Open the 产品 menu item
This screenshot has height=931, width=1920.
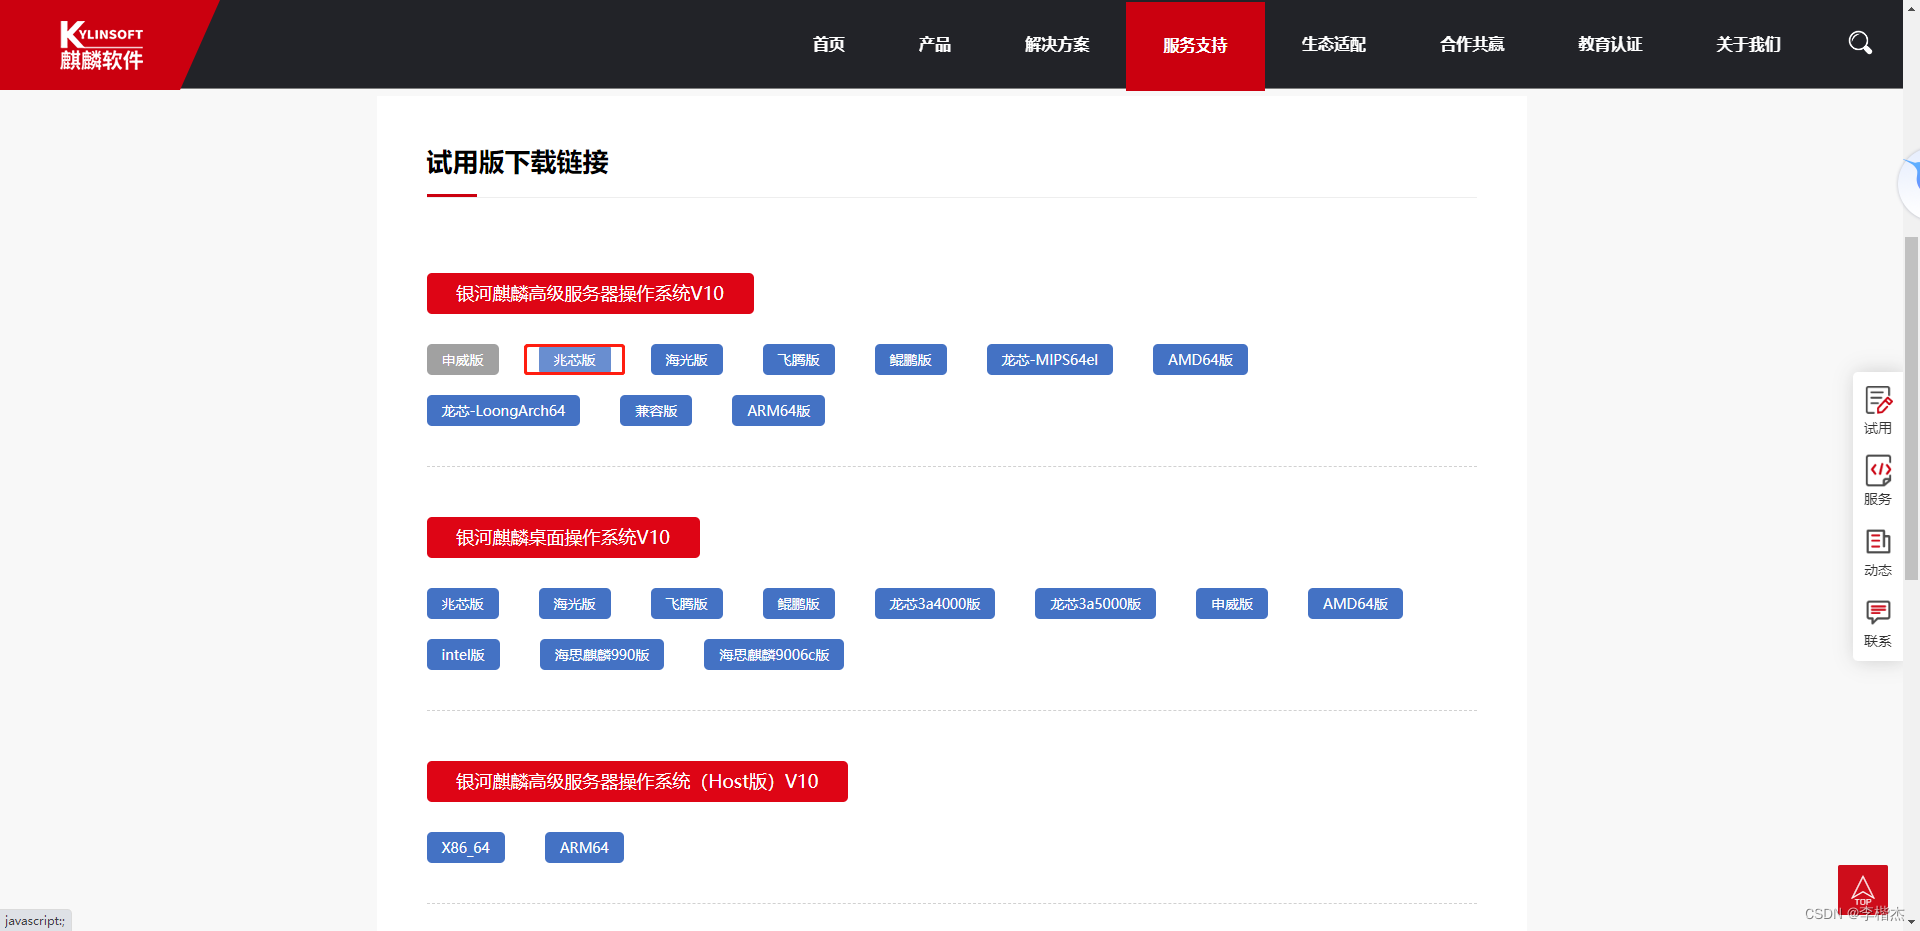(x=934, y=44)
